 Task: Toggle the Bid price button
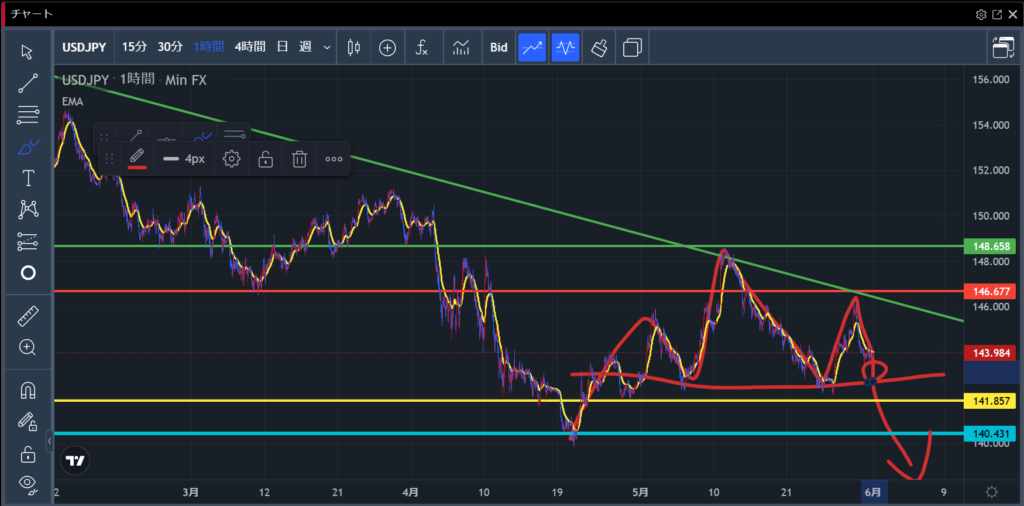[x=499, y=48]
